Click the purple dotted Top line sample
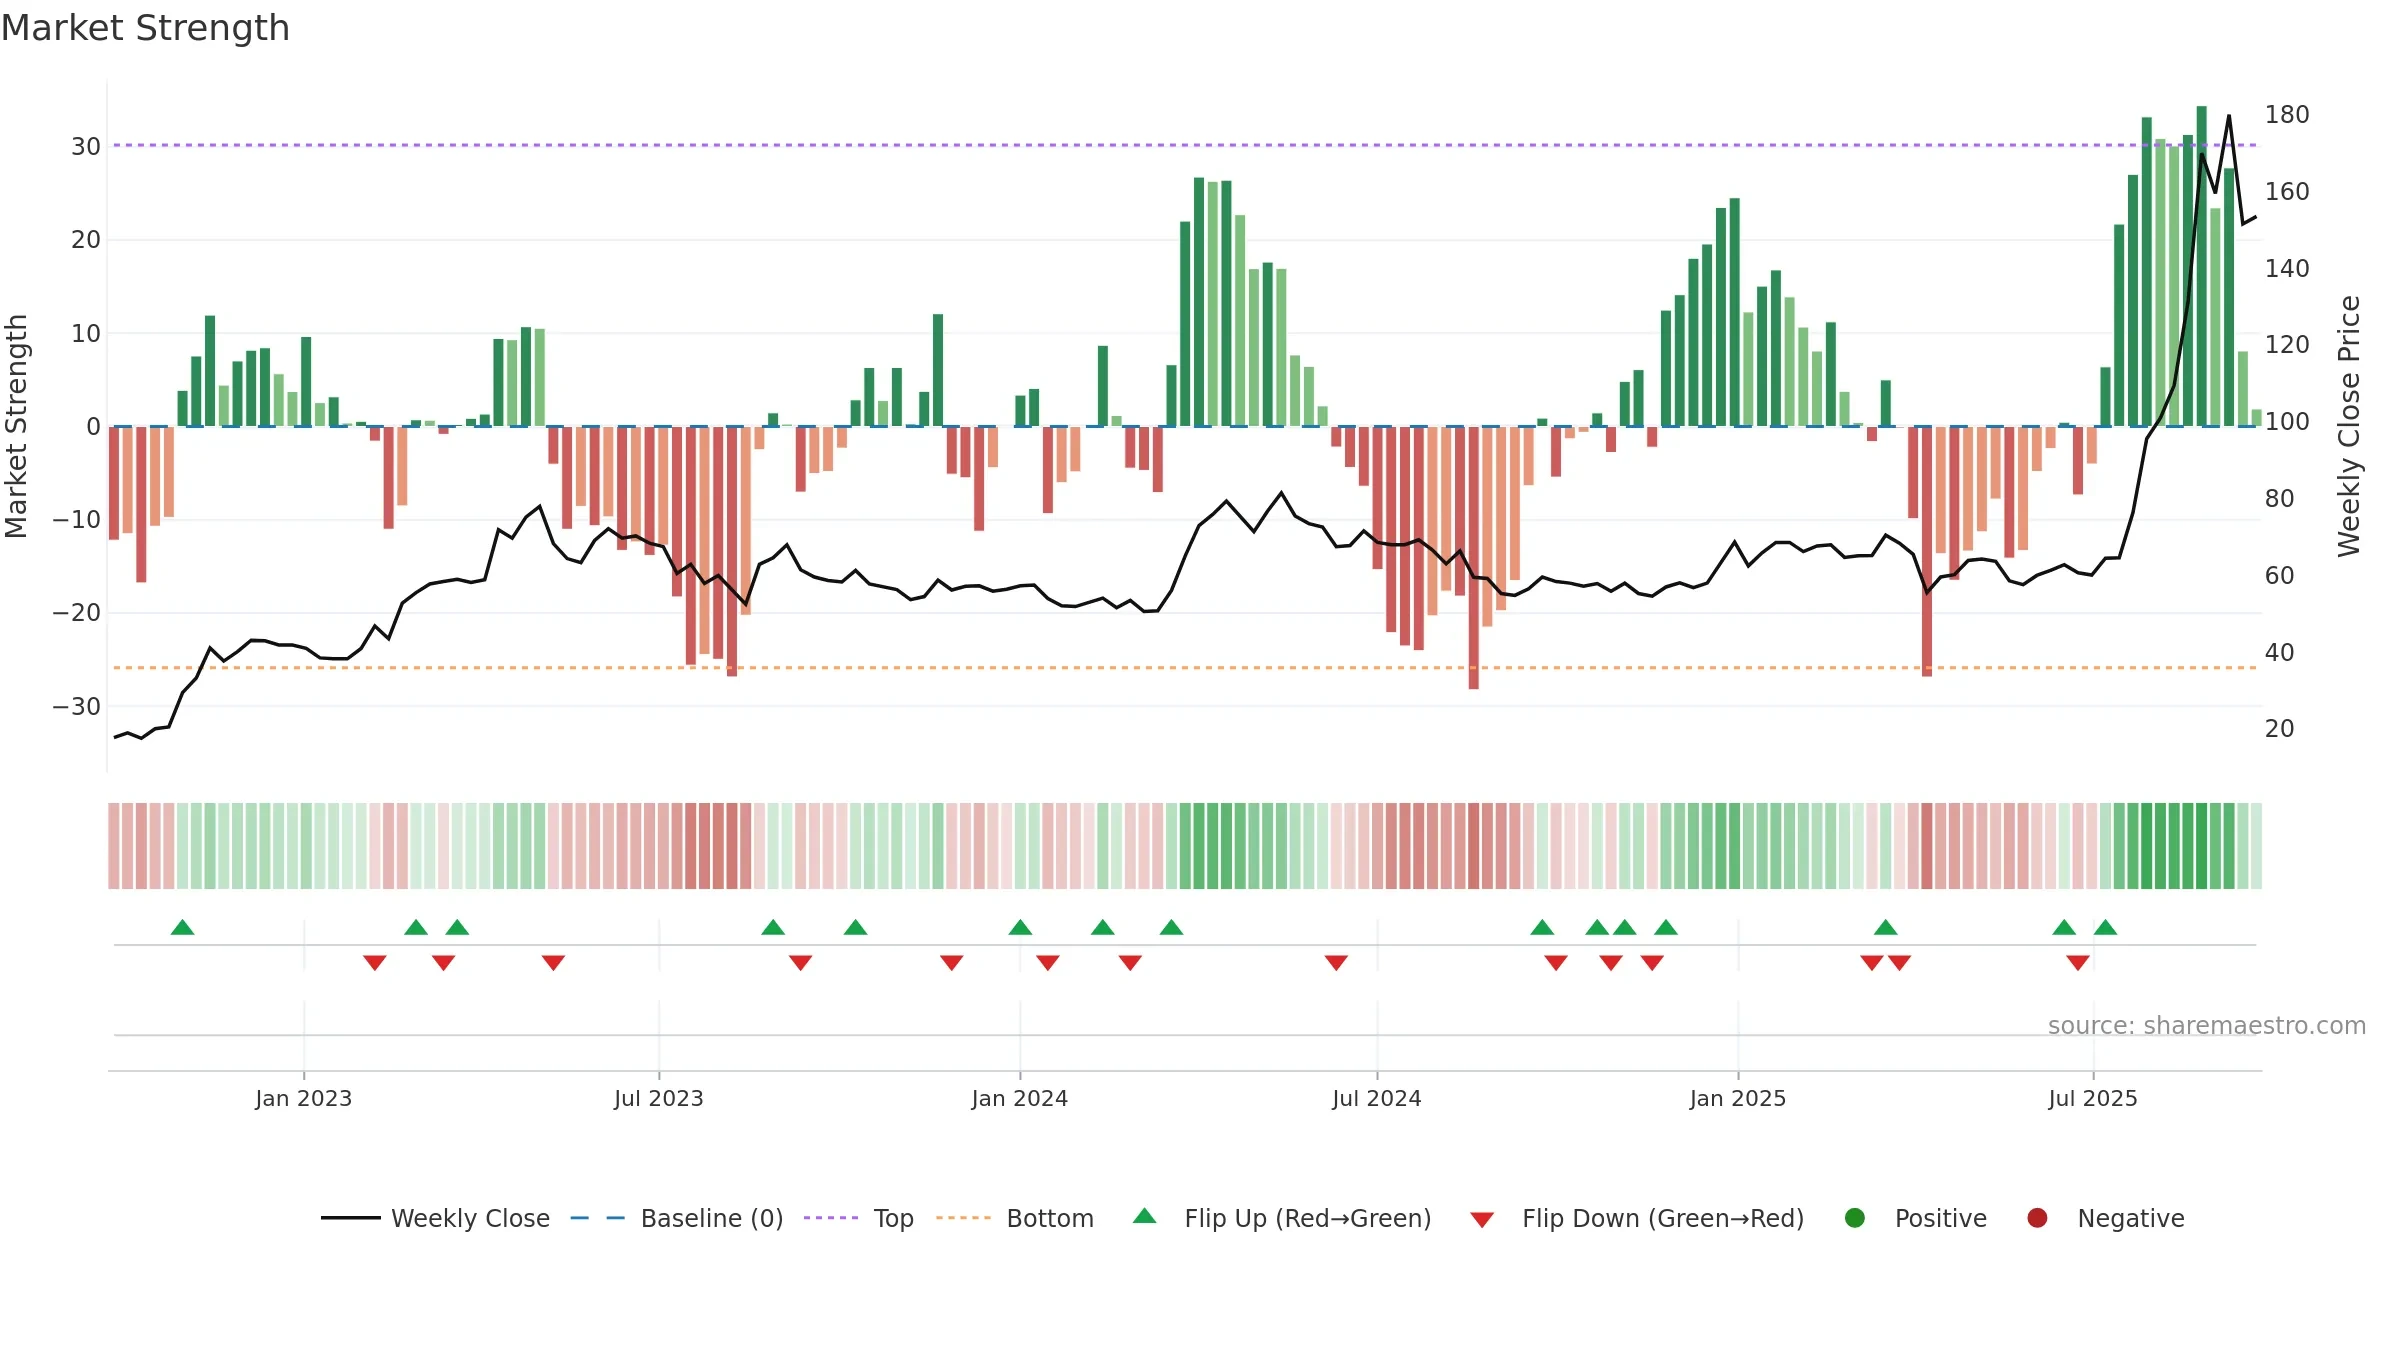The width and height of the screenshot is (2400, 1350). (831, 1218)
